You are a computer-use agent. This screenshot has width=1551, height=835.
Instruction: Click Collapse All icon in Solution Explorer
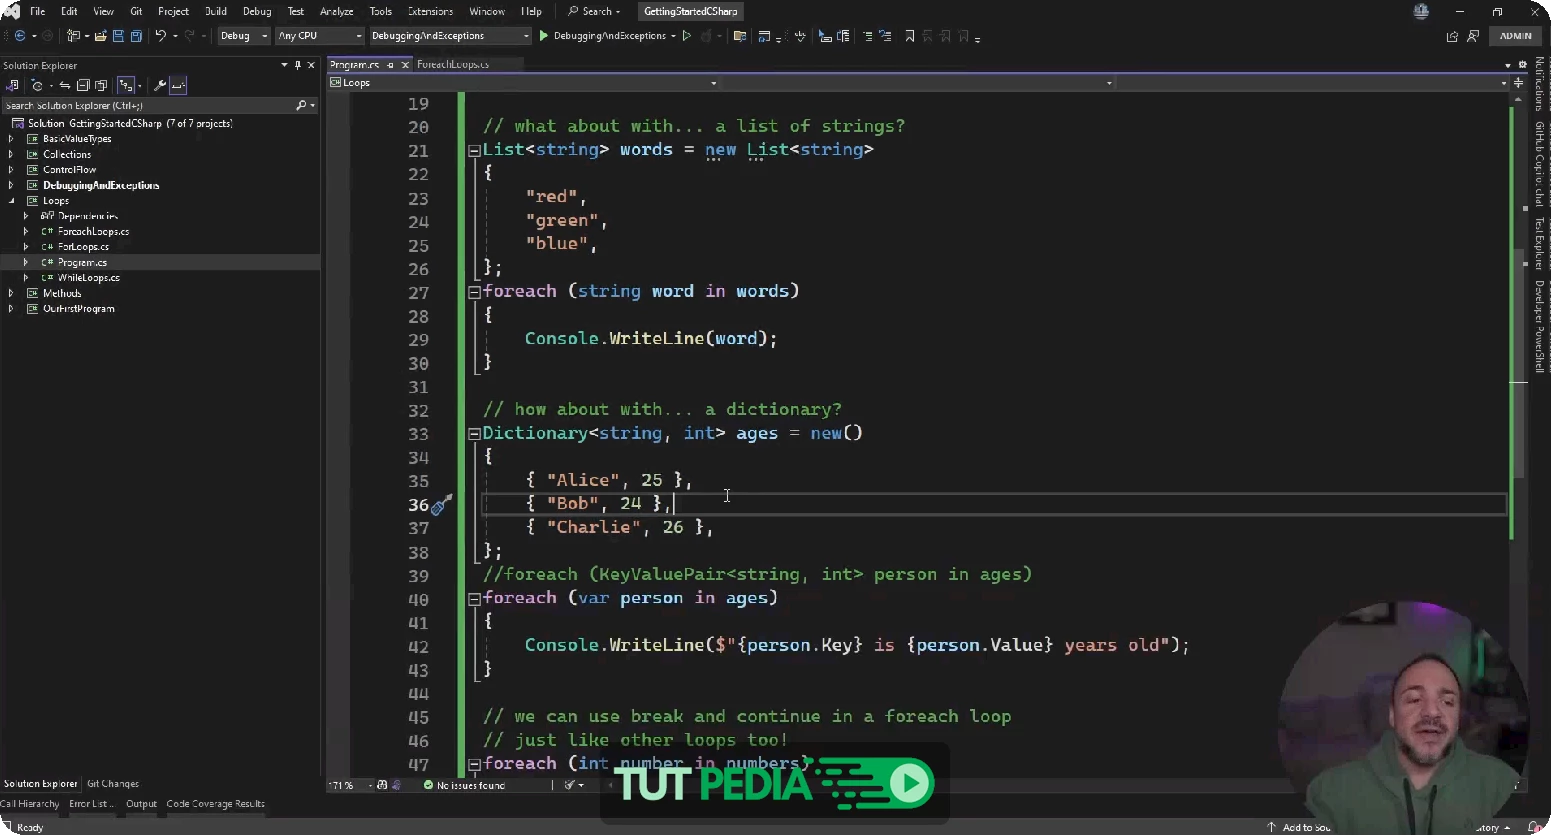[x=83, y=85]
